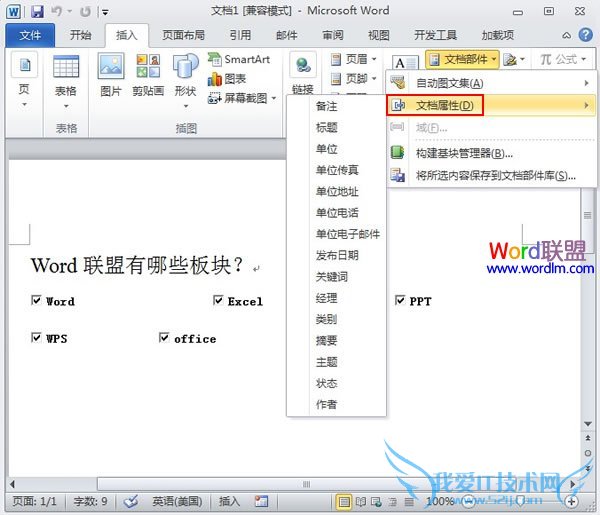600x515 pixels.
Task: Click the Redo icon in title bar
Action: pos(85,12)
